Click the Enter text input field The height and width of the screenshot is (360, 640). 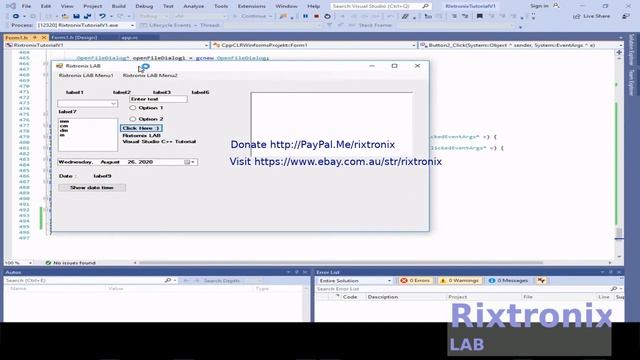click(158, 99)
